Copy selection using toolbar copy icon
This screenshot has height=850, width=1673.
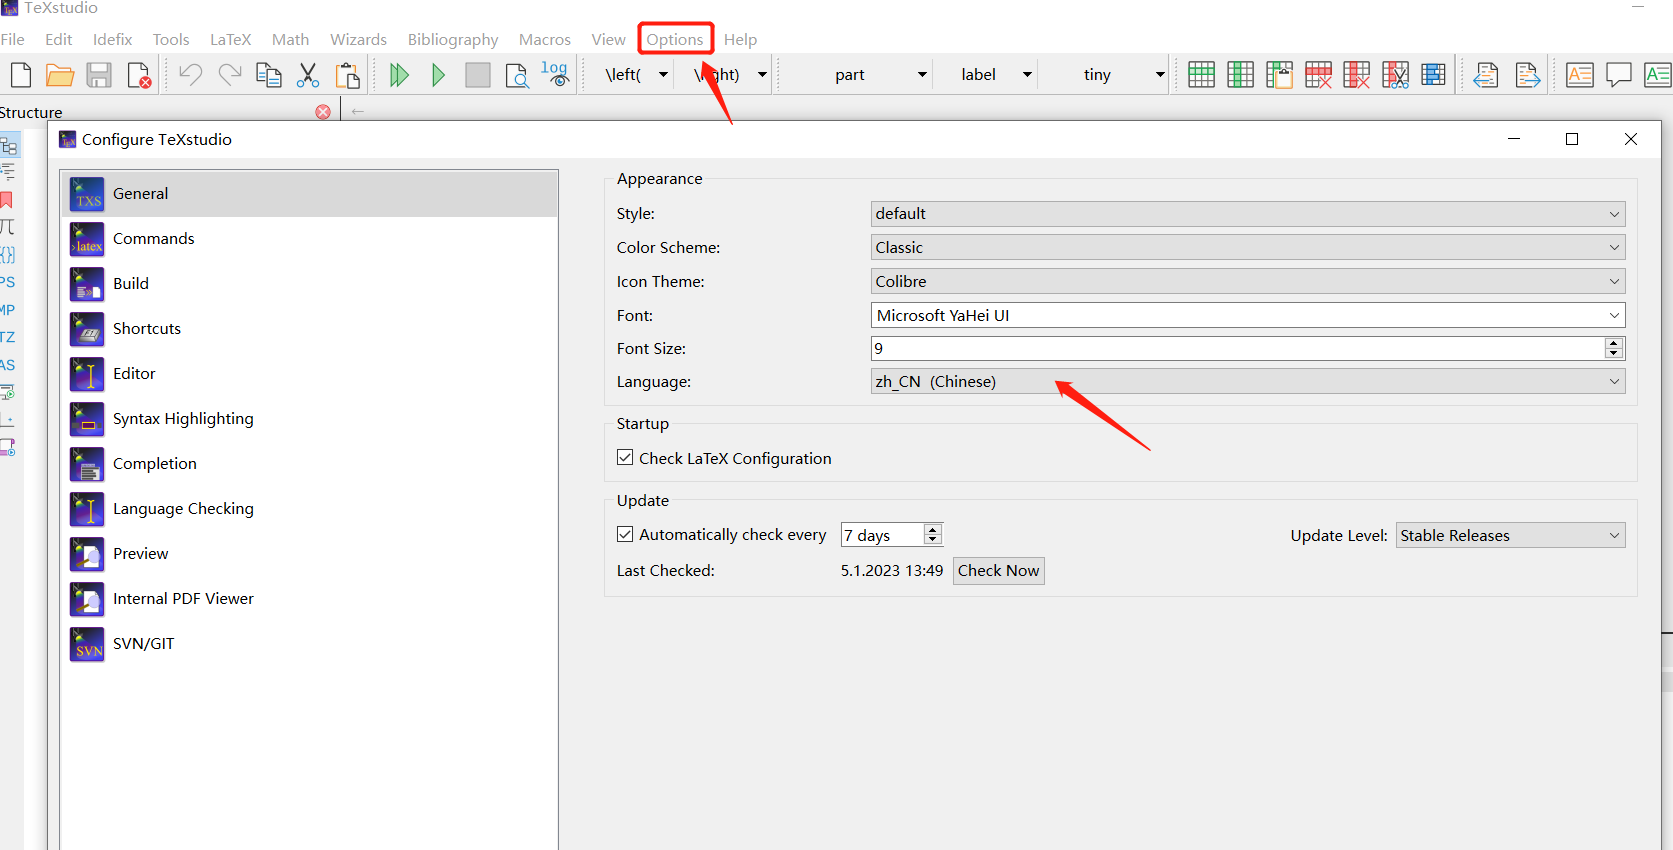click(x=269, y=75)
